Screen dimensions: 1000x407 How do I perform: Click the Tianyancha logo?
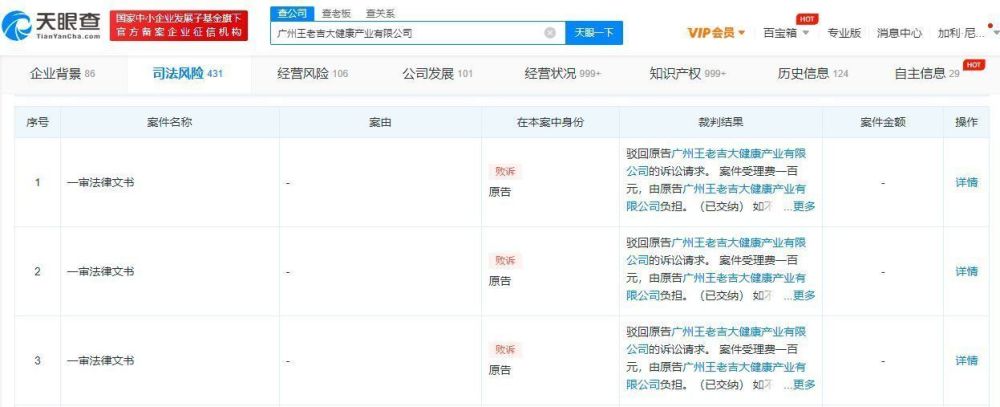(52, 26)
